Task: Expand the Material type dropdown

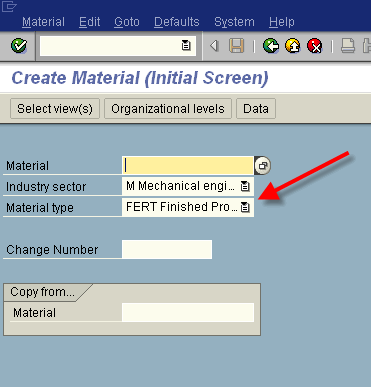Action: click(245, 207)
